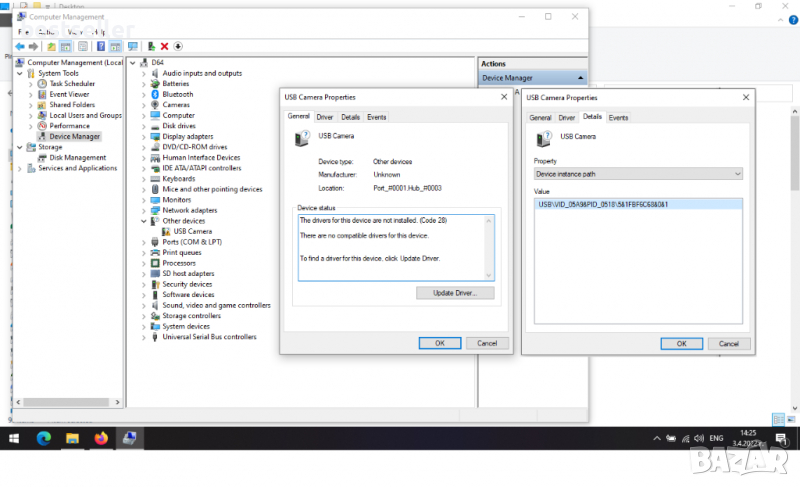The height and width of the screenshot is (487, 800).
Task: Open the Events tab in the right dialog
Action: point(619,117)
